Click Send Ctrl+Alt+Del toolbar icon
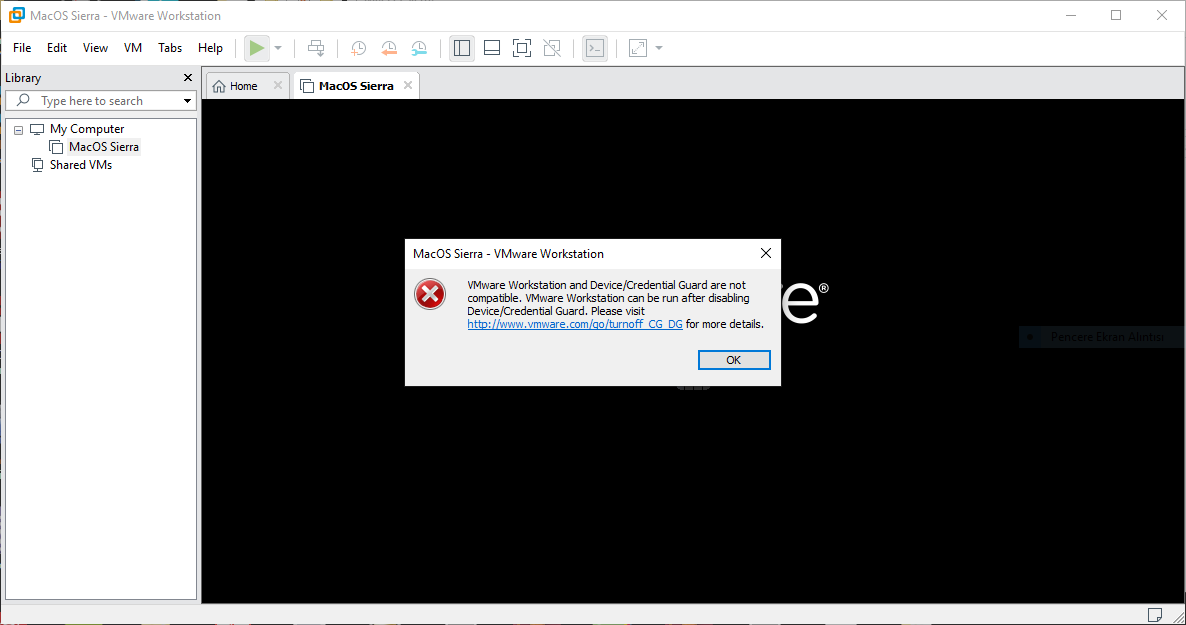This screenshot has width=1186, height=625. [x=316, y=48]
